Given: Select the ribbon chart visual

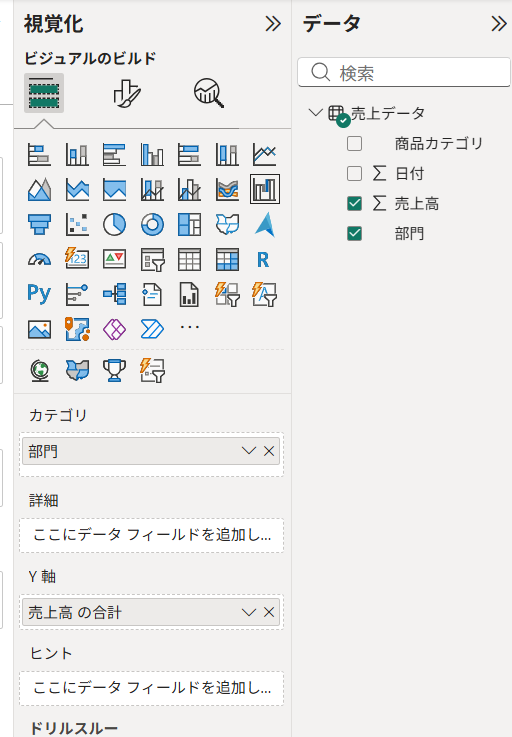Looking at the screenshot, I should 227,189.
